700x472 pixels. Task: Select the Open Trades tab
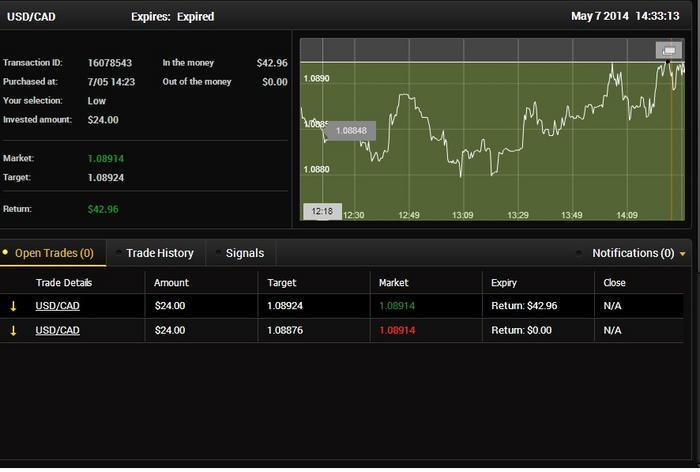coord(54,254)
